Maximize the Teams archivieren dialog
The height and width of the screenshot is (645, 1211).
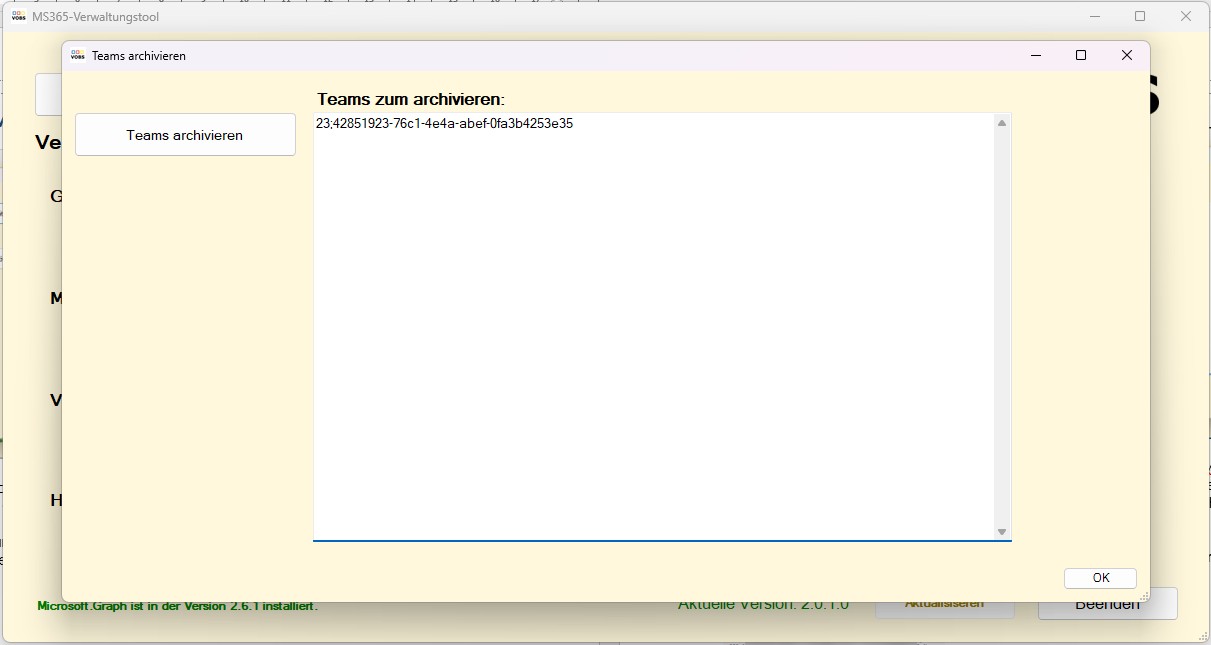pos(1081,56)
